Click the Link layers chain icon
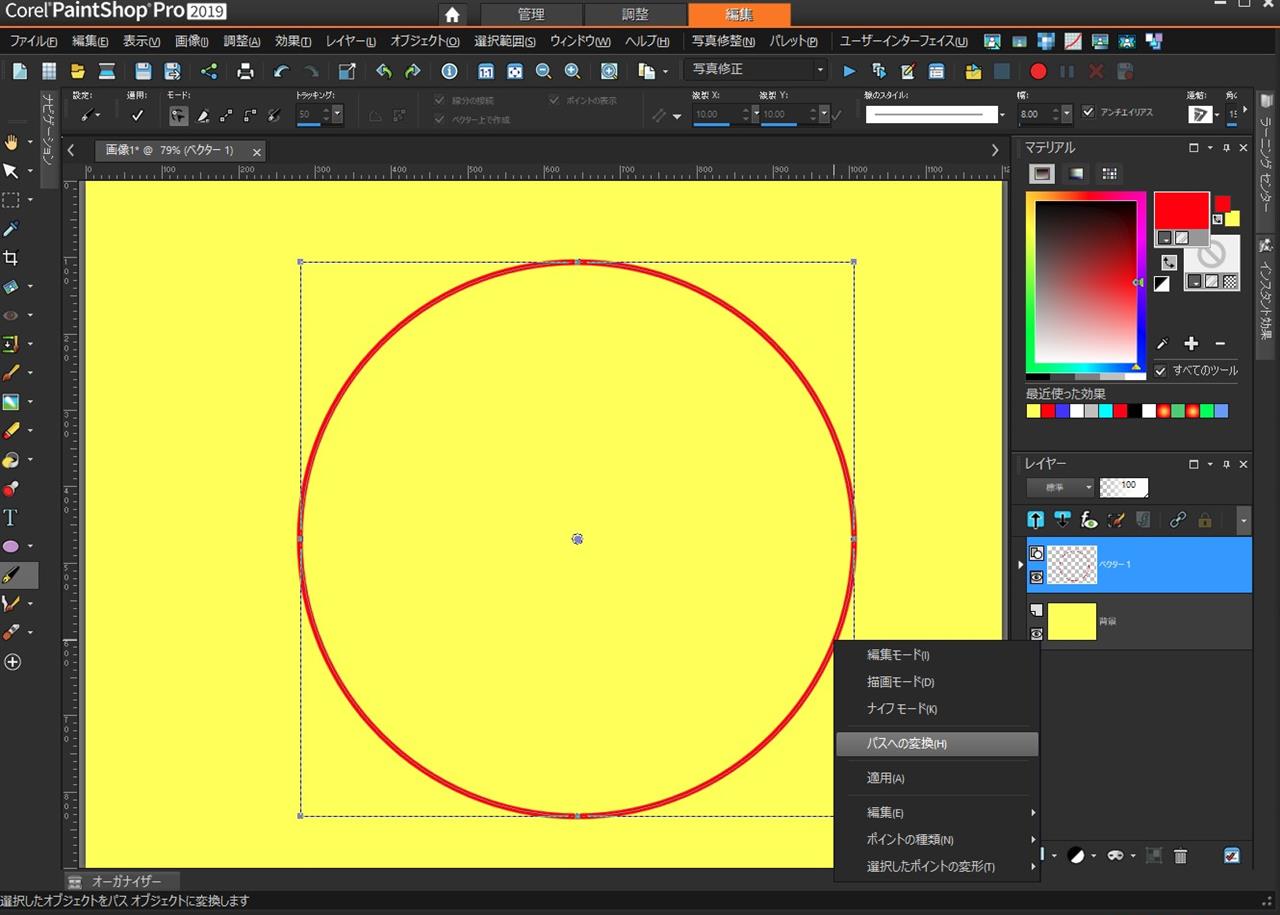The image size is (1280, 915). point(1178,520)
